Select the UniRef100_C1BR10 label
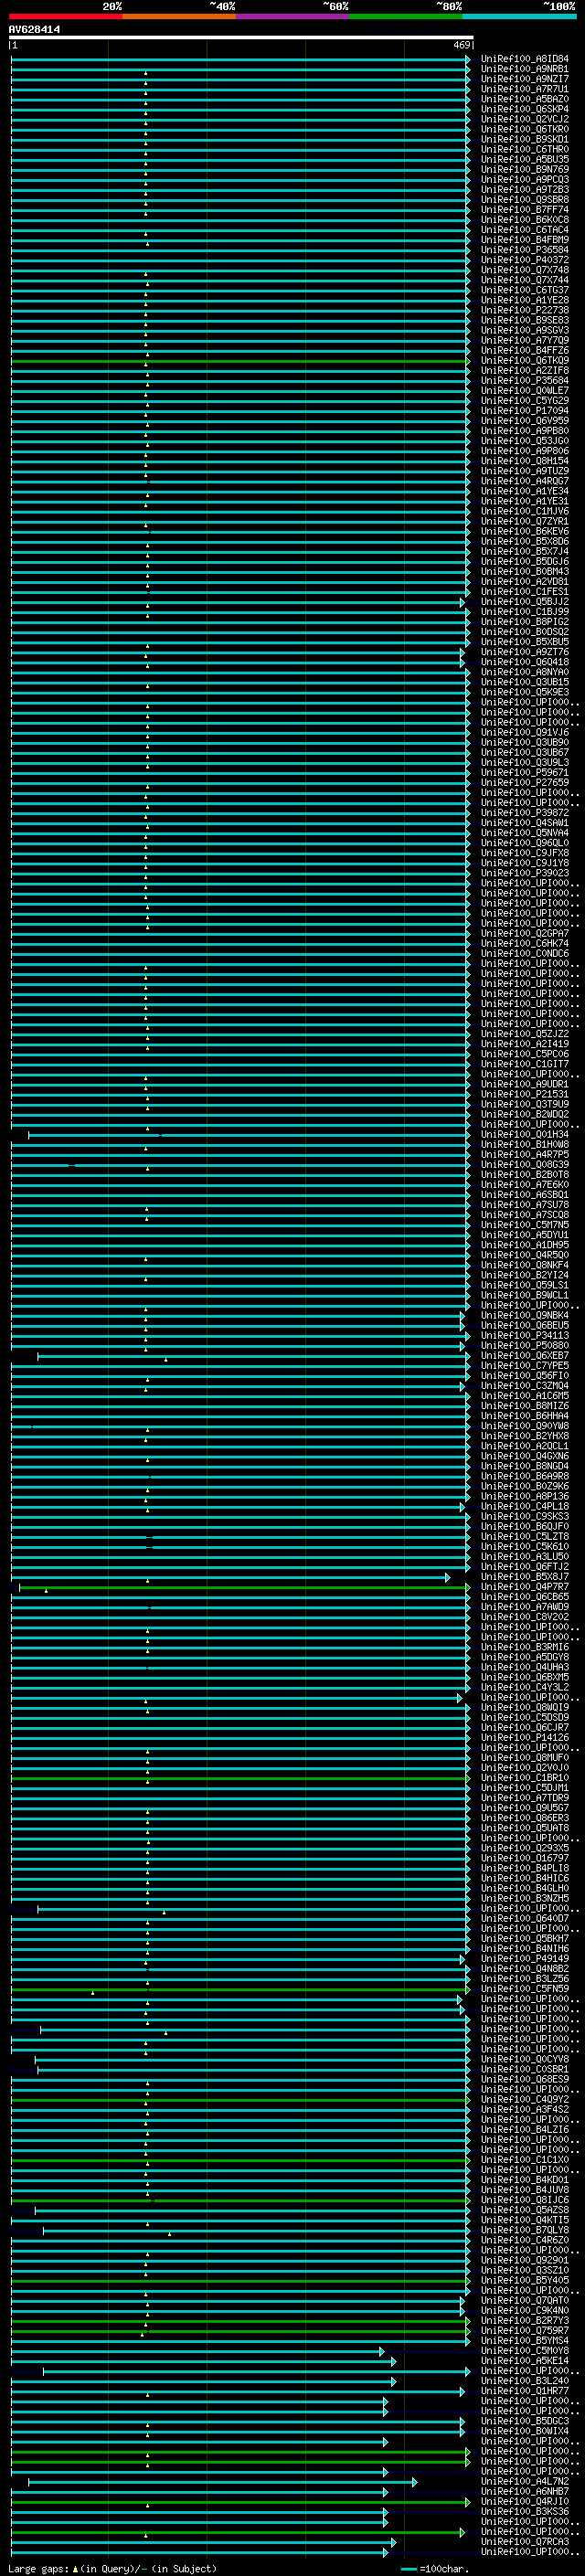The width and height of the screenshot is (585, 2576). pos(524,1778)
